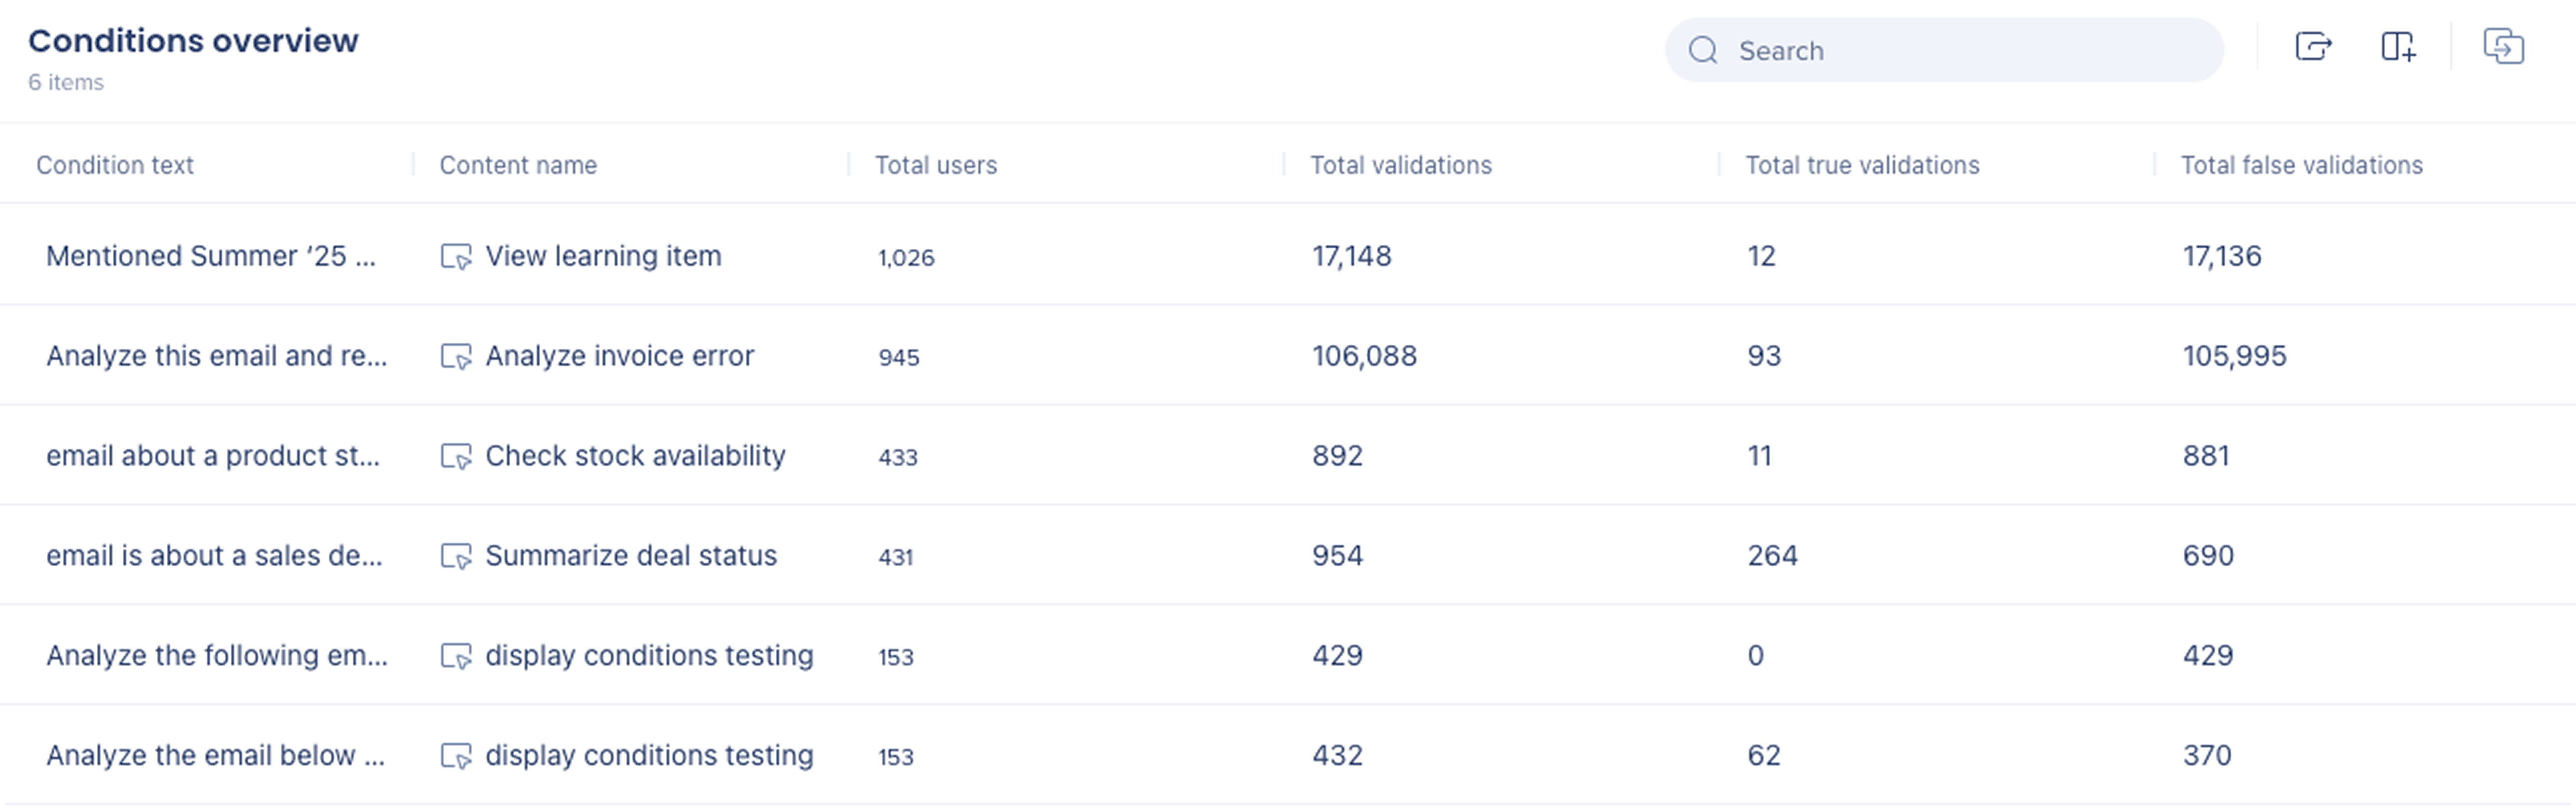Viewport: 2576px width, 811px height.
Task: Open the View learning item link
Action: tap(603, 256)
